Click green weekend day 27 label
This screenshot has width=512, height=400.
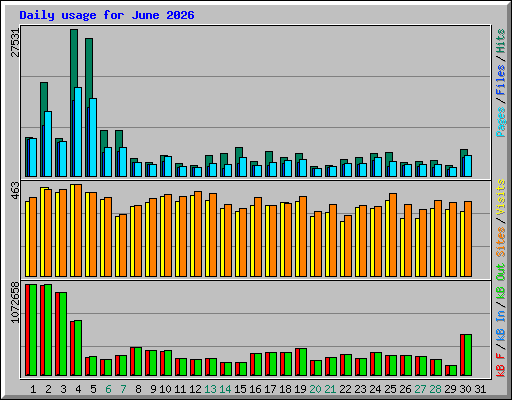pos(420,389)
